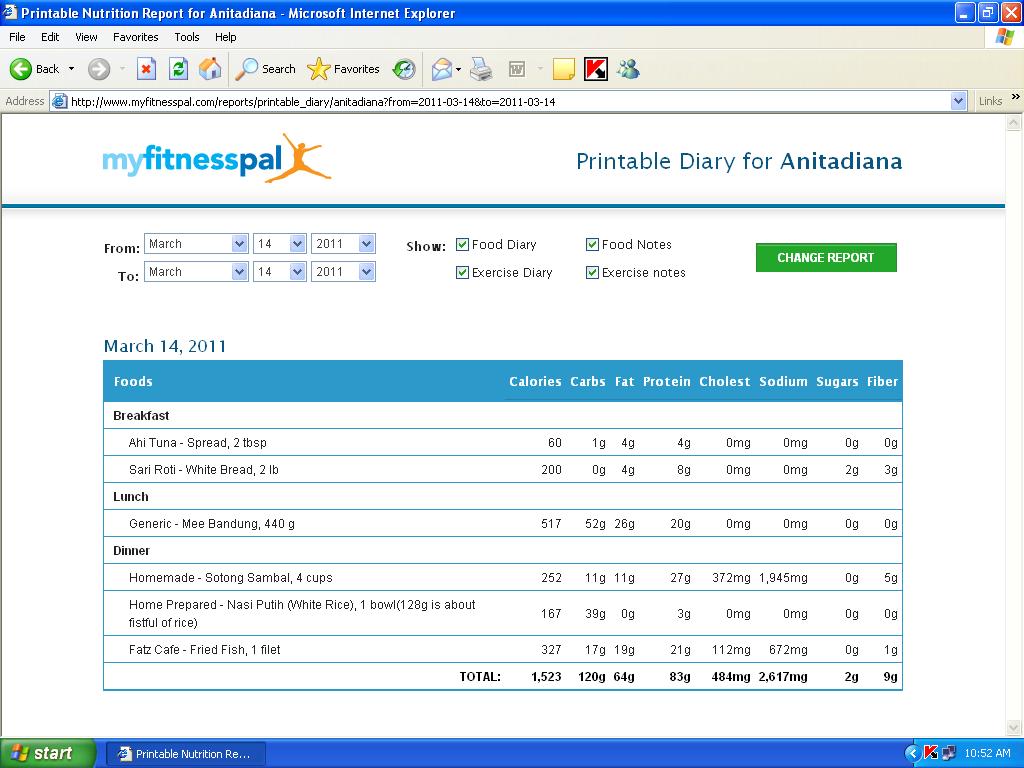Click total calories value 1,523
1024x768 pixels.
pyautogui.click(x=546, y=677)
